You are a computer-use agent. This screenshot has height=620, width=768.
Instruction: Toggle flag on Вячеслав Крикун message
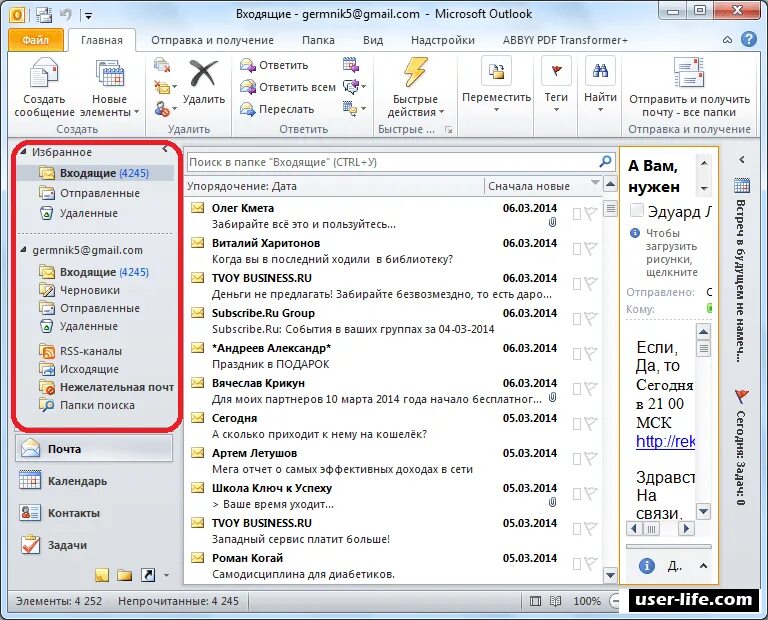[591, 389]
